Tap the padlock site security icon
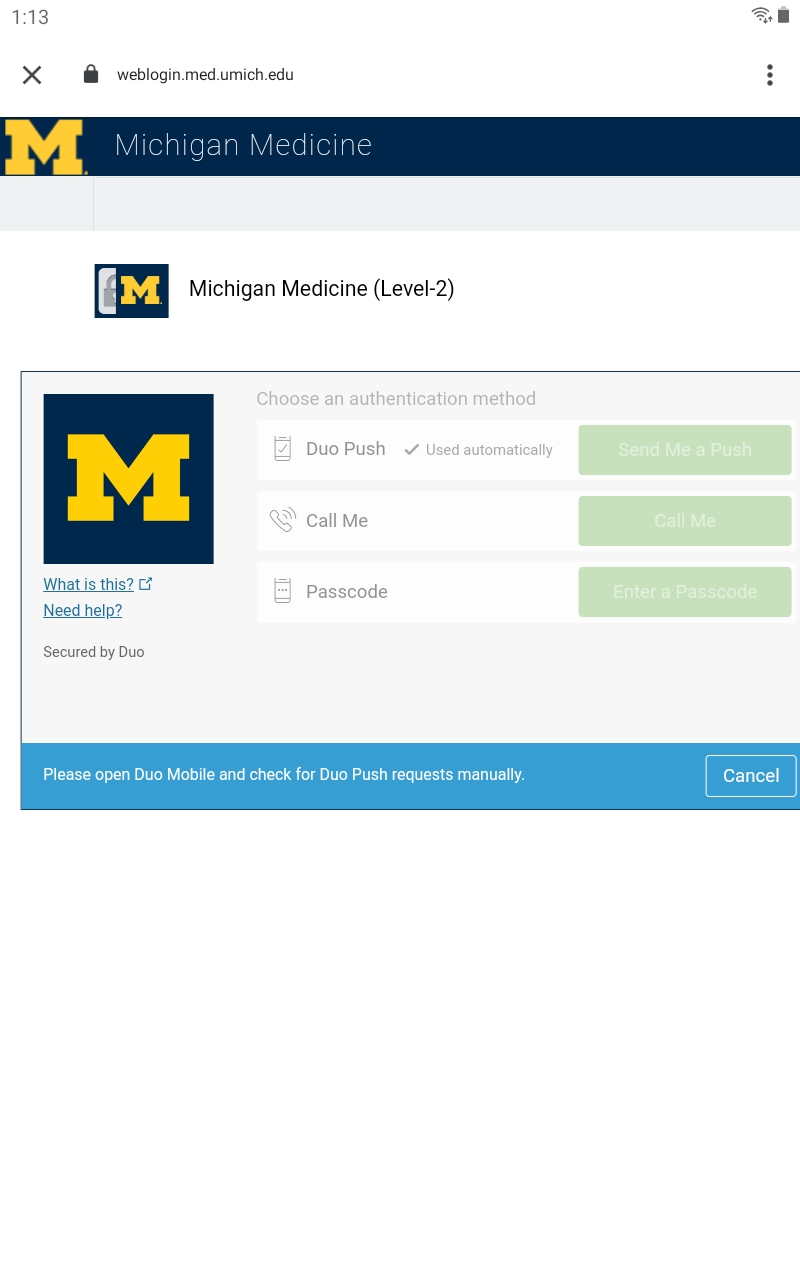The height and width of the screenshot is (1280, 800). (x=91, y=74)
